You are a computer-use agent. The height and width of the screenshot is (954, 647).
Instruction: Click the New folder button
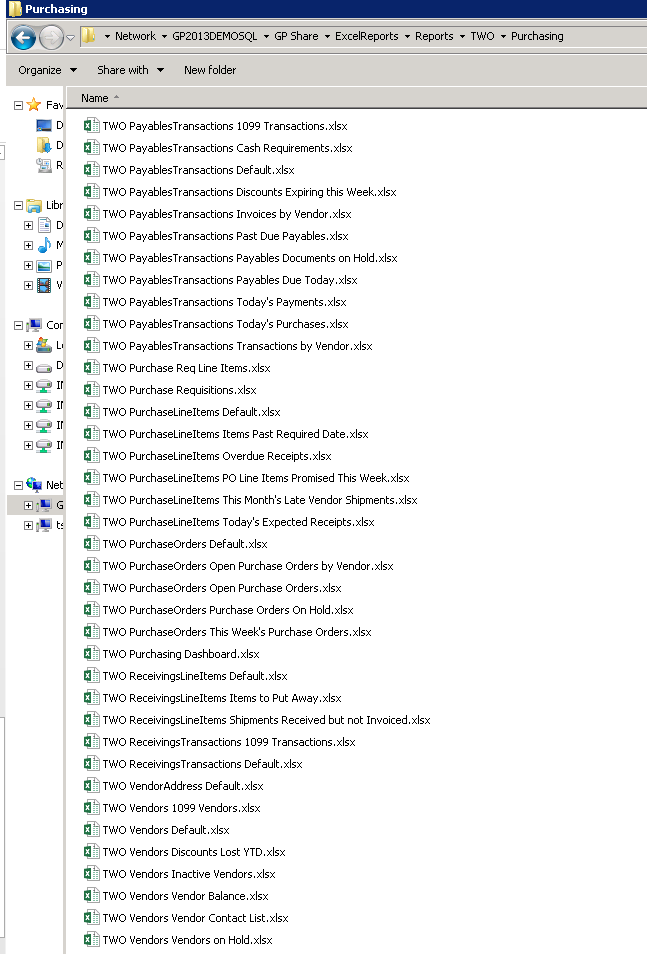click(210, 70)
